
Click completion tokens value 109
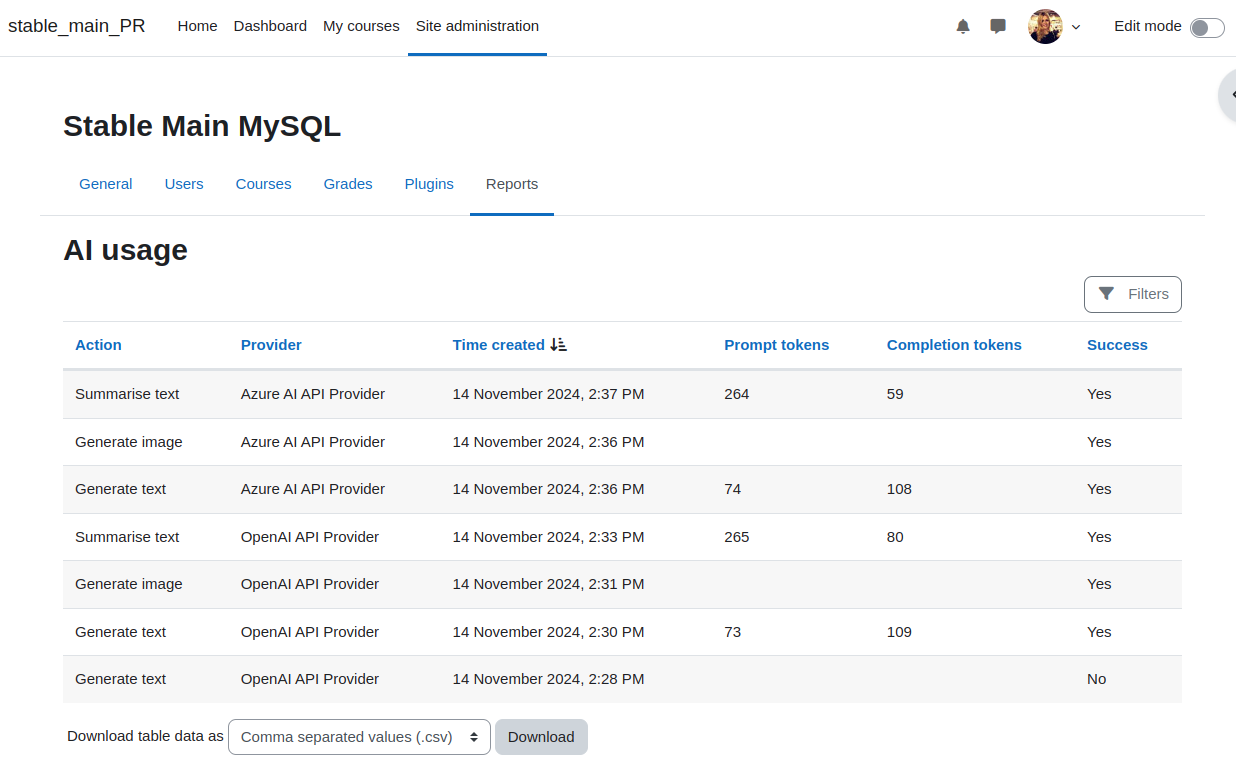pyautogui.click(x=899, y=632)
